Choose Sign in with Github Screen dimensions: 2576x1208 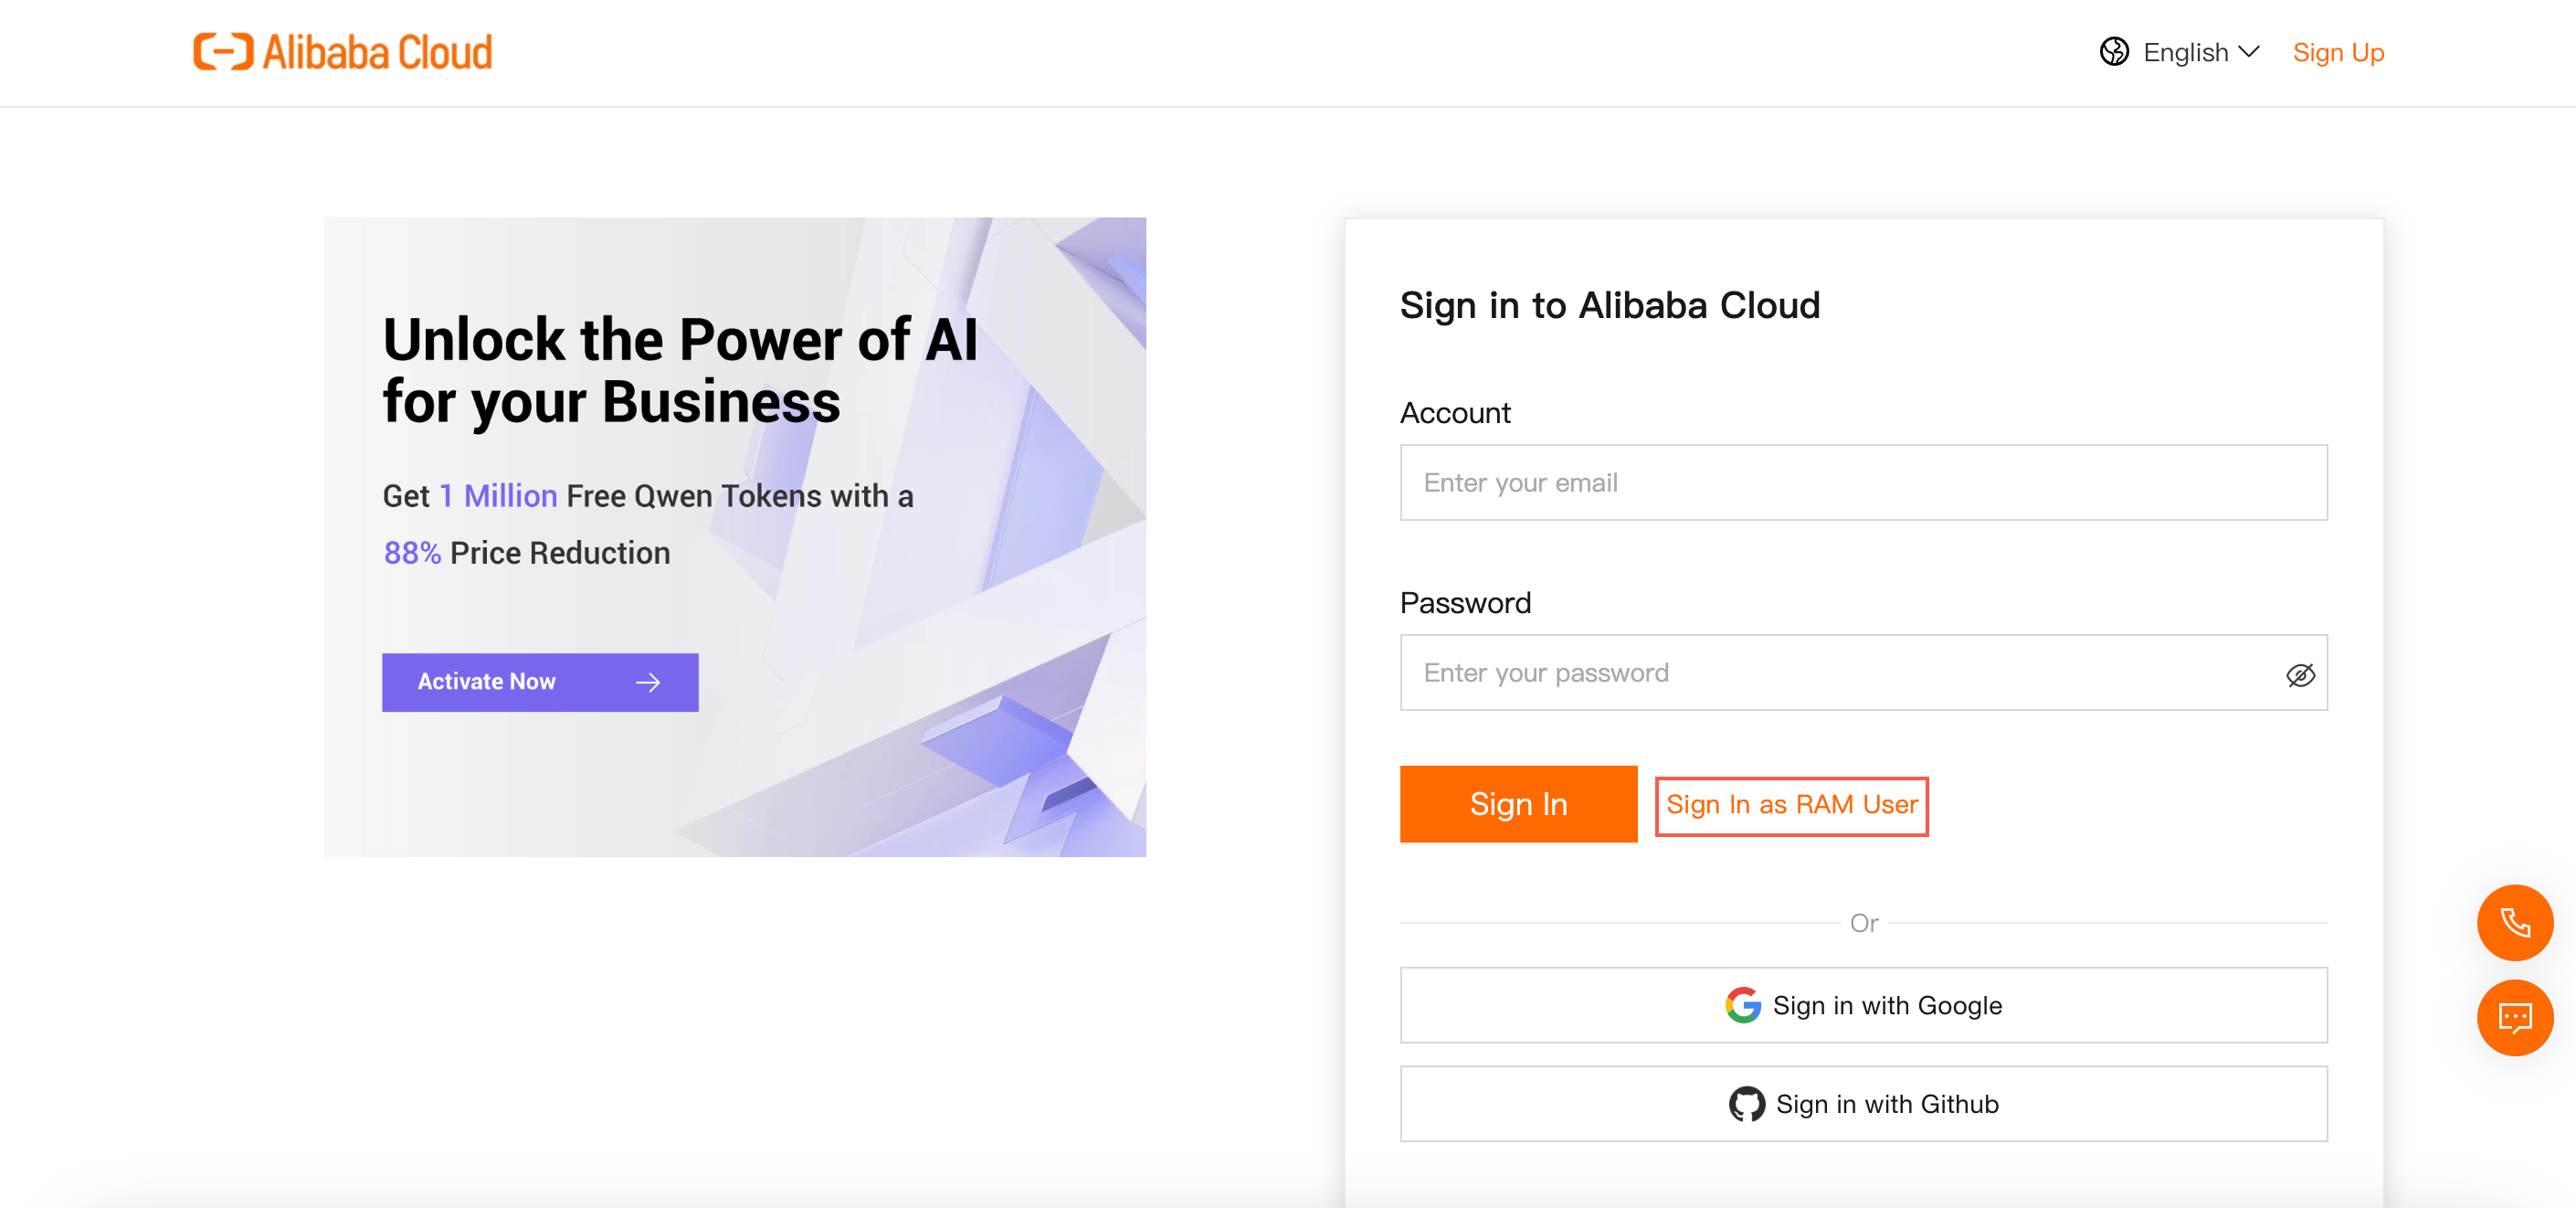(1863, 1104)
